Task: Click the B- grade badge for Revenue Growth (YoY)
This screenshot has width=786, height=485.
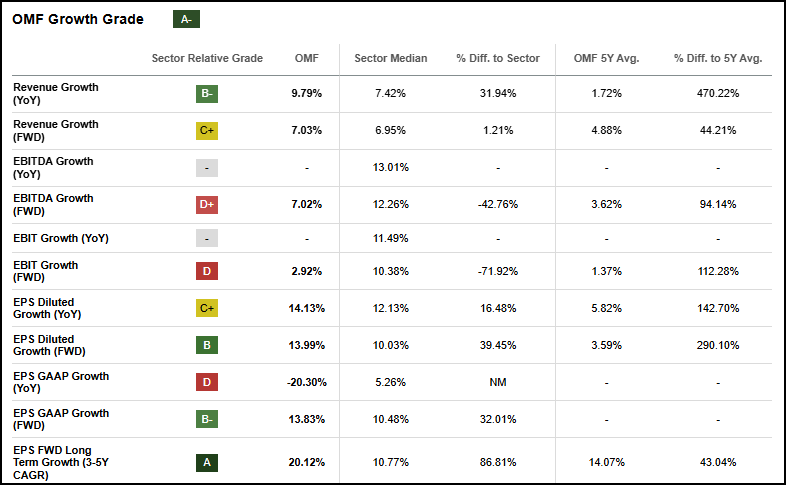Action: tap(207, 94)
